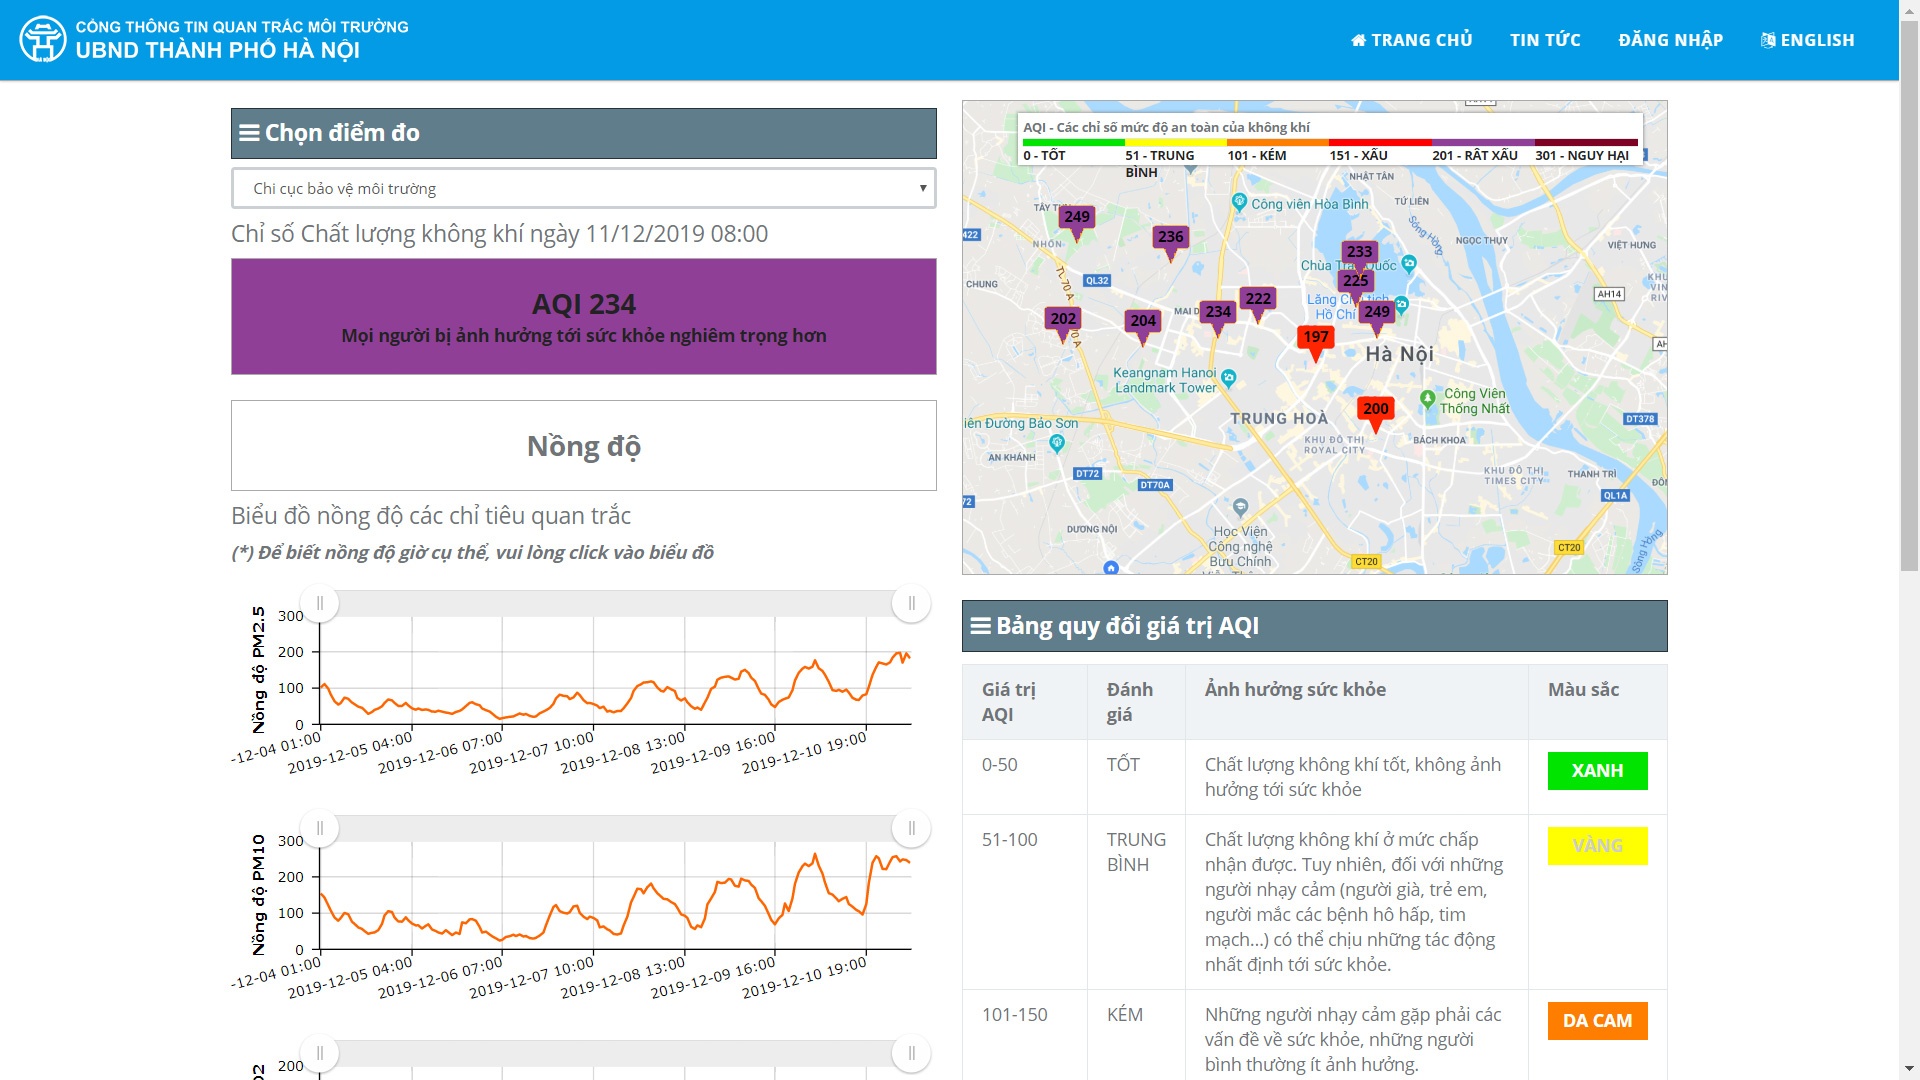
Task: Select the red AQI 197 map marker
Action: pos(1316,338)
